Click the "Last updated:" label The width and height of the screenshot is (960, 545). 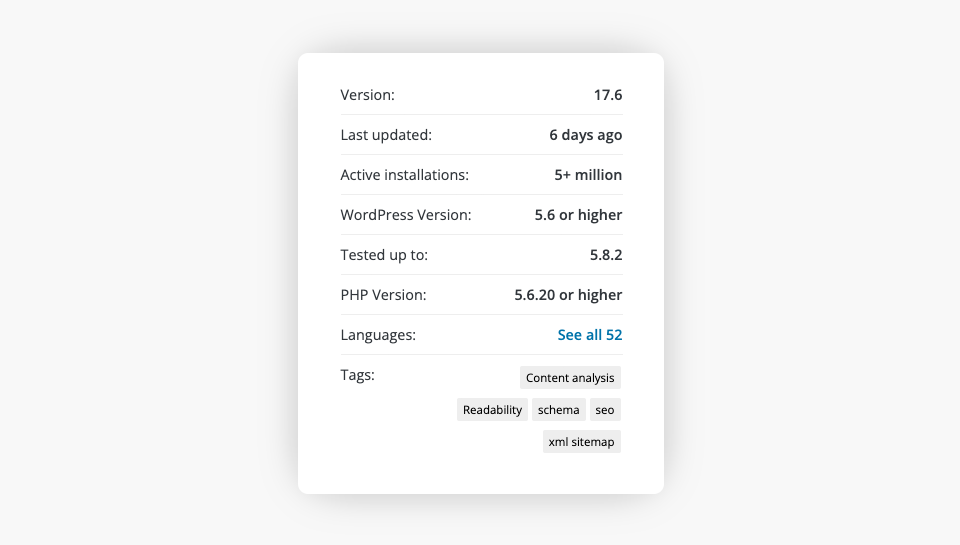(386, 135)
